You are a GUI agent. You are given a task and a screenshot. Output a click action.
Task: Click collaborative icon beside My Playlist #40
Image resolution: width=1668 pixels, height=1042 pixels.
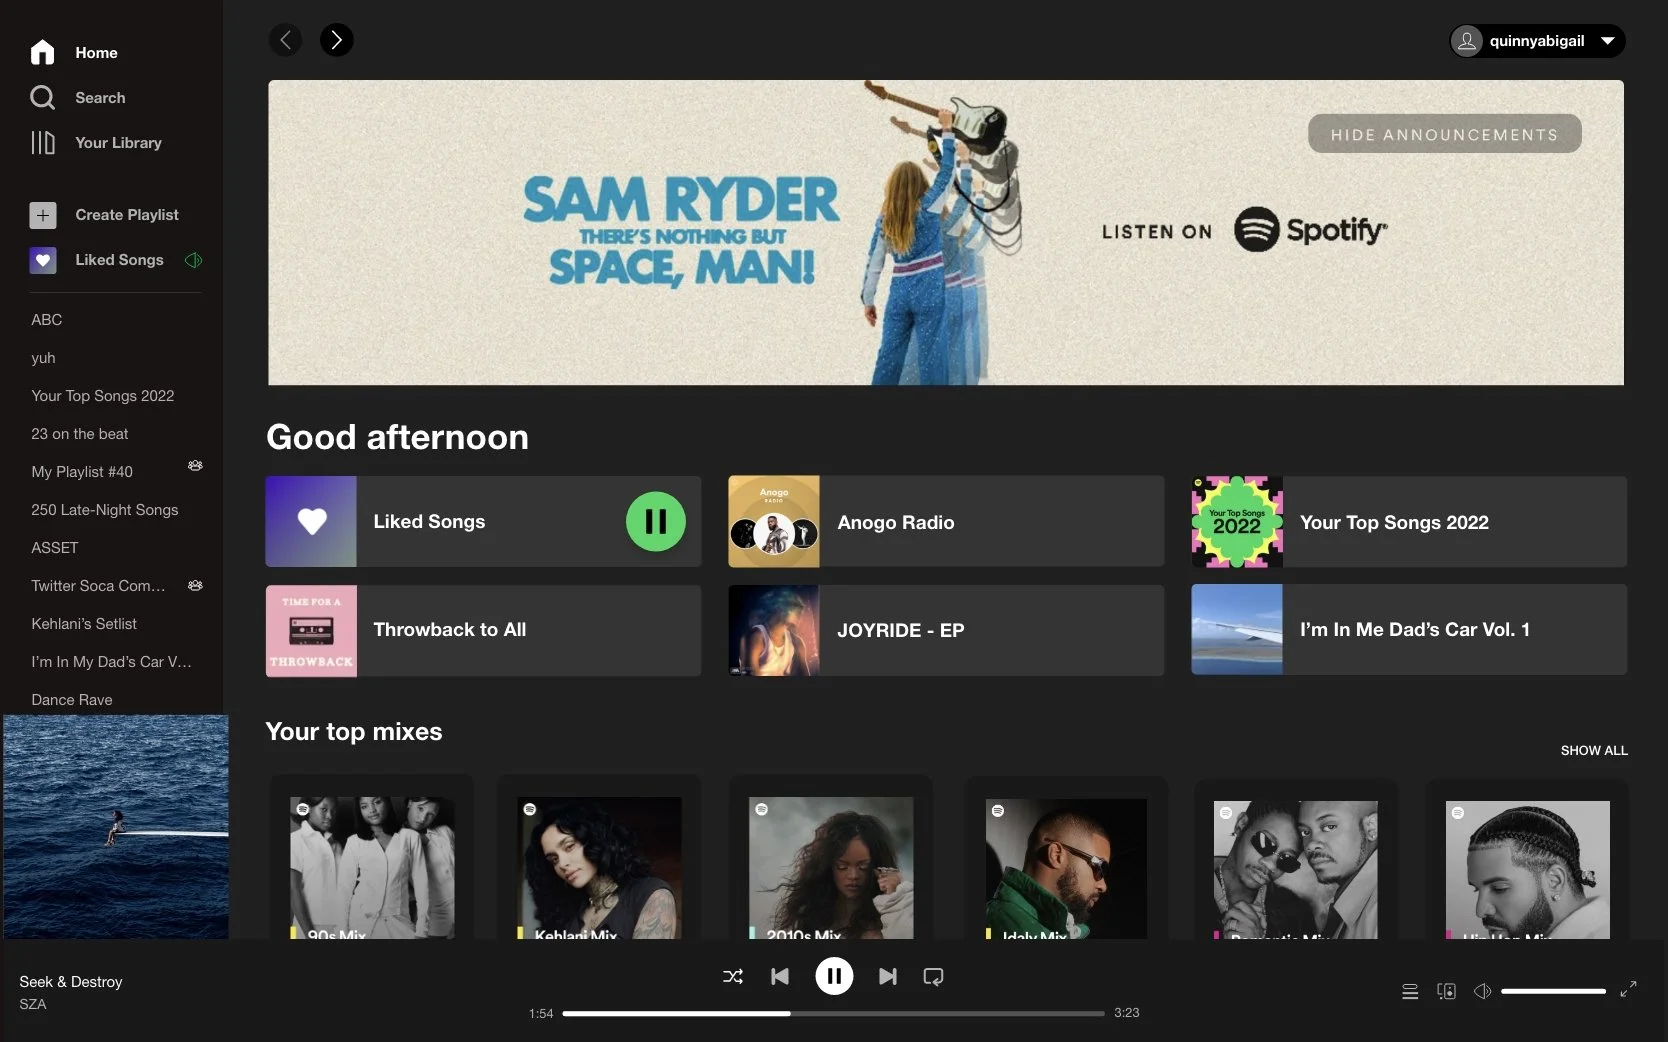point(195,466)
